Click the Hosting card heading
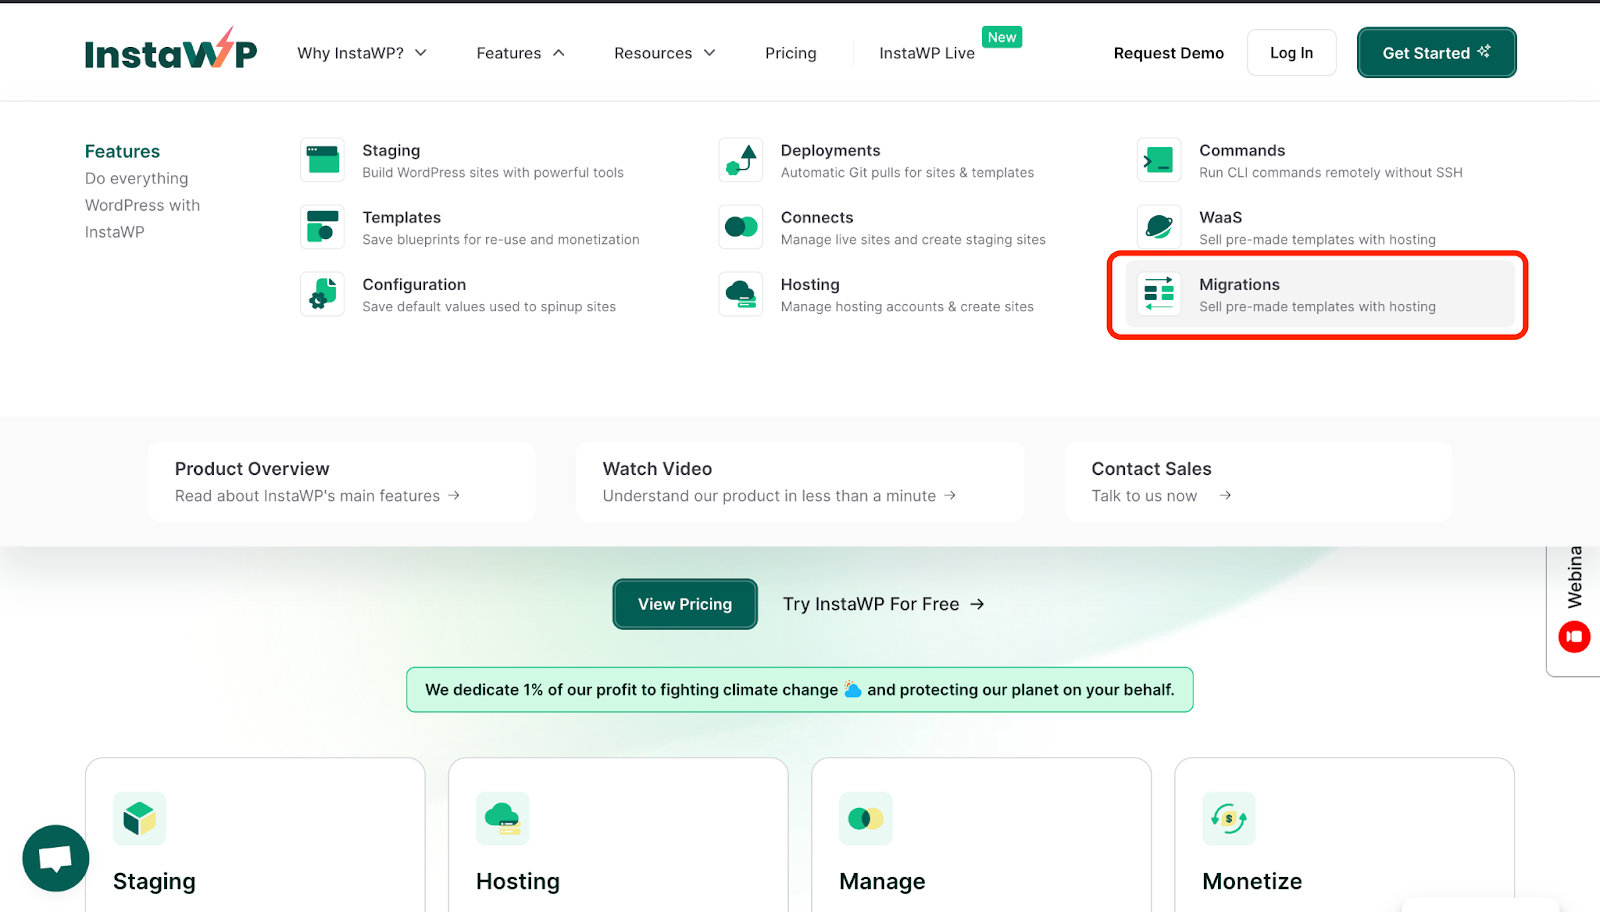Image resolution: width=1600 pixels, height=912 pixels. point(518,881)
